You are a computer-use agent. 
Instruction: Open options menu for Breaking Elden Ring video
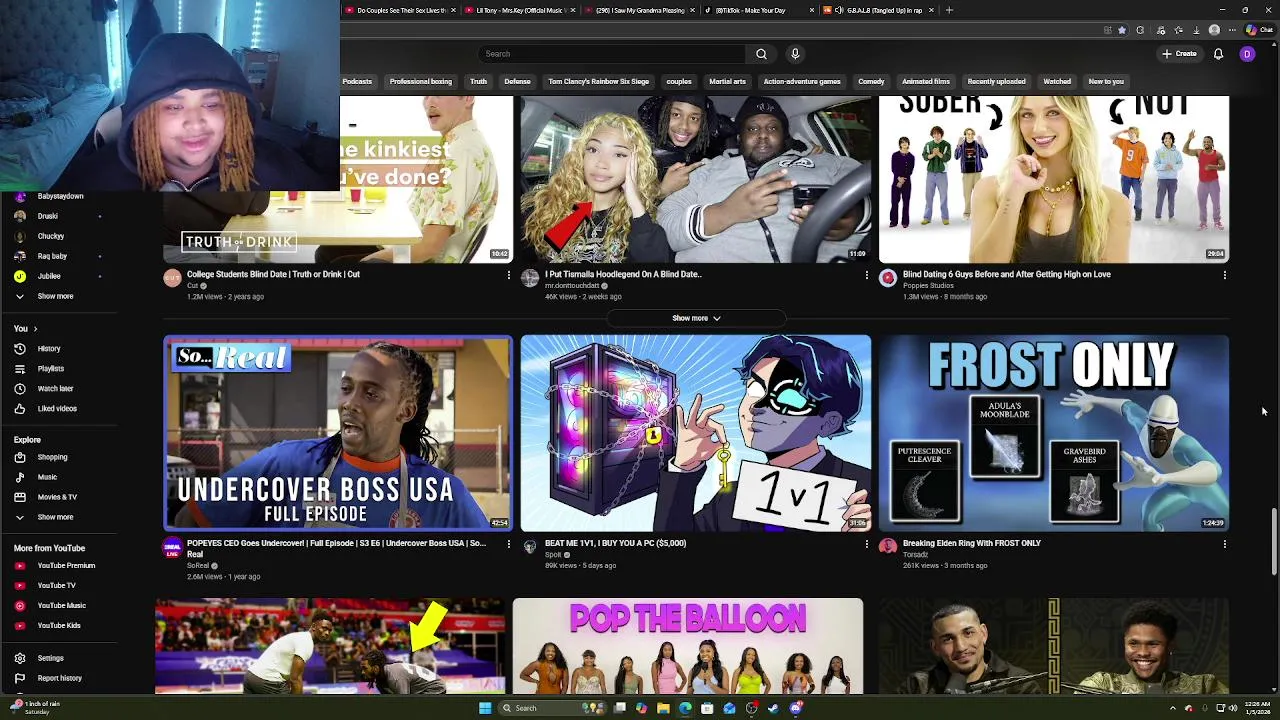1224,544
